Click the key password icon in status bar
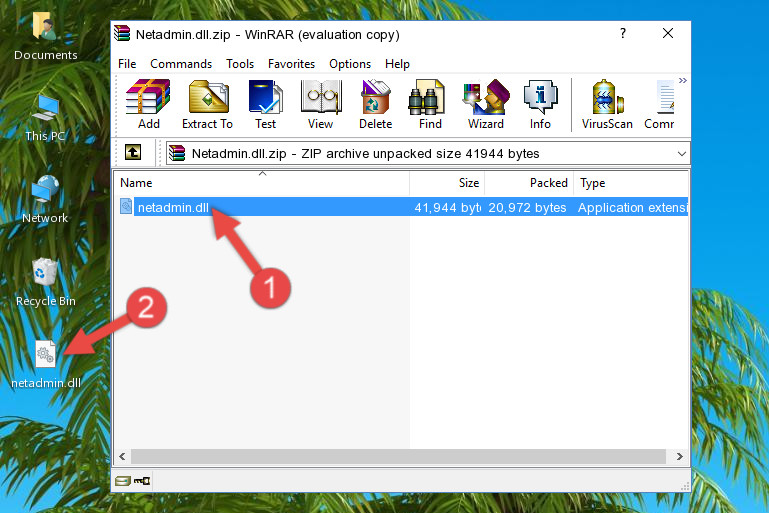Viewport: 769px width, 513px height. click(x=142, y=481)
